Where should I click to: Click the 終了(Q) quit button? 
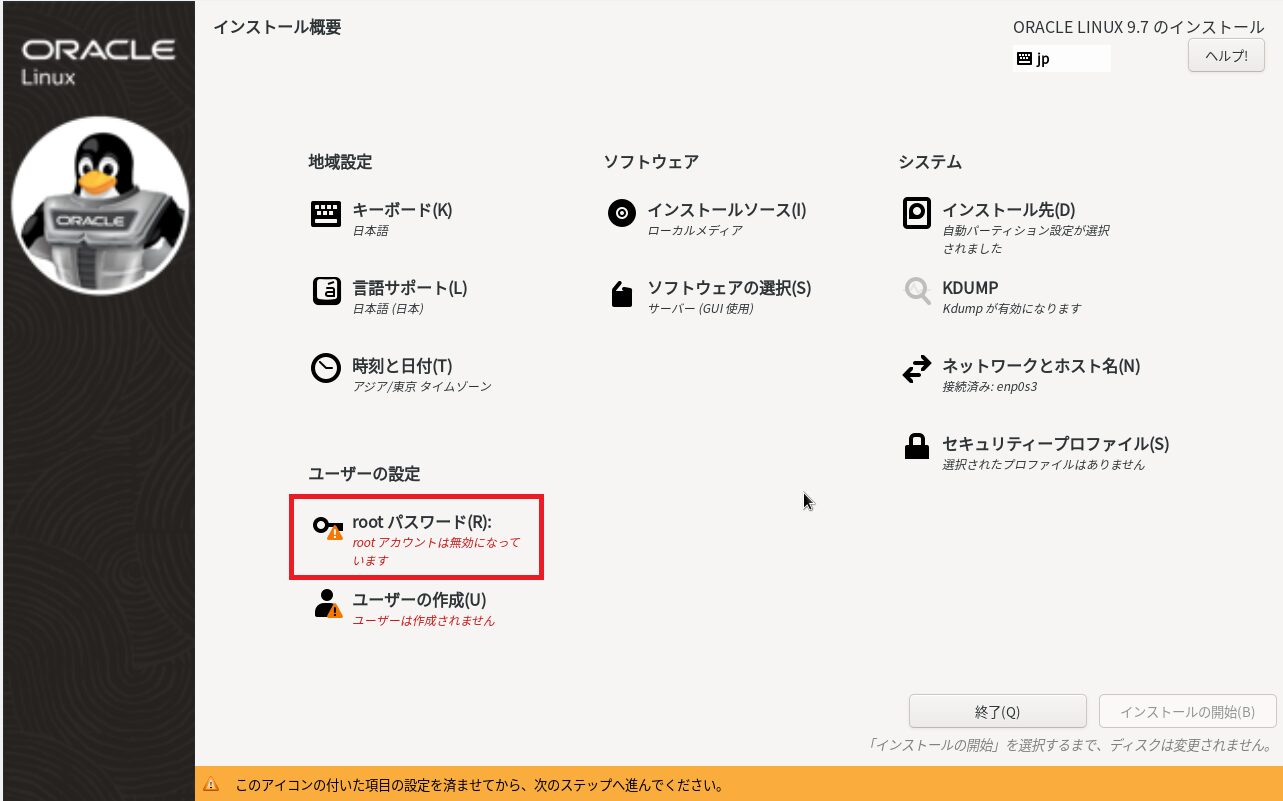point(997,712)
